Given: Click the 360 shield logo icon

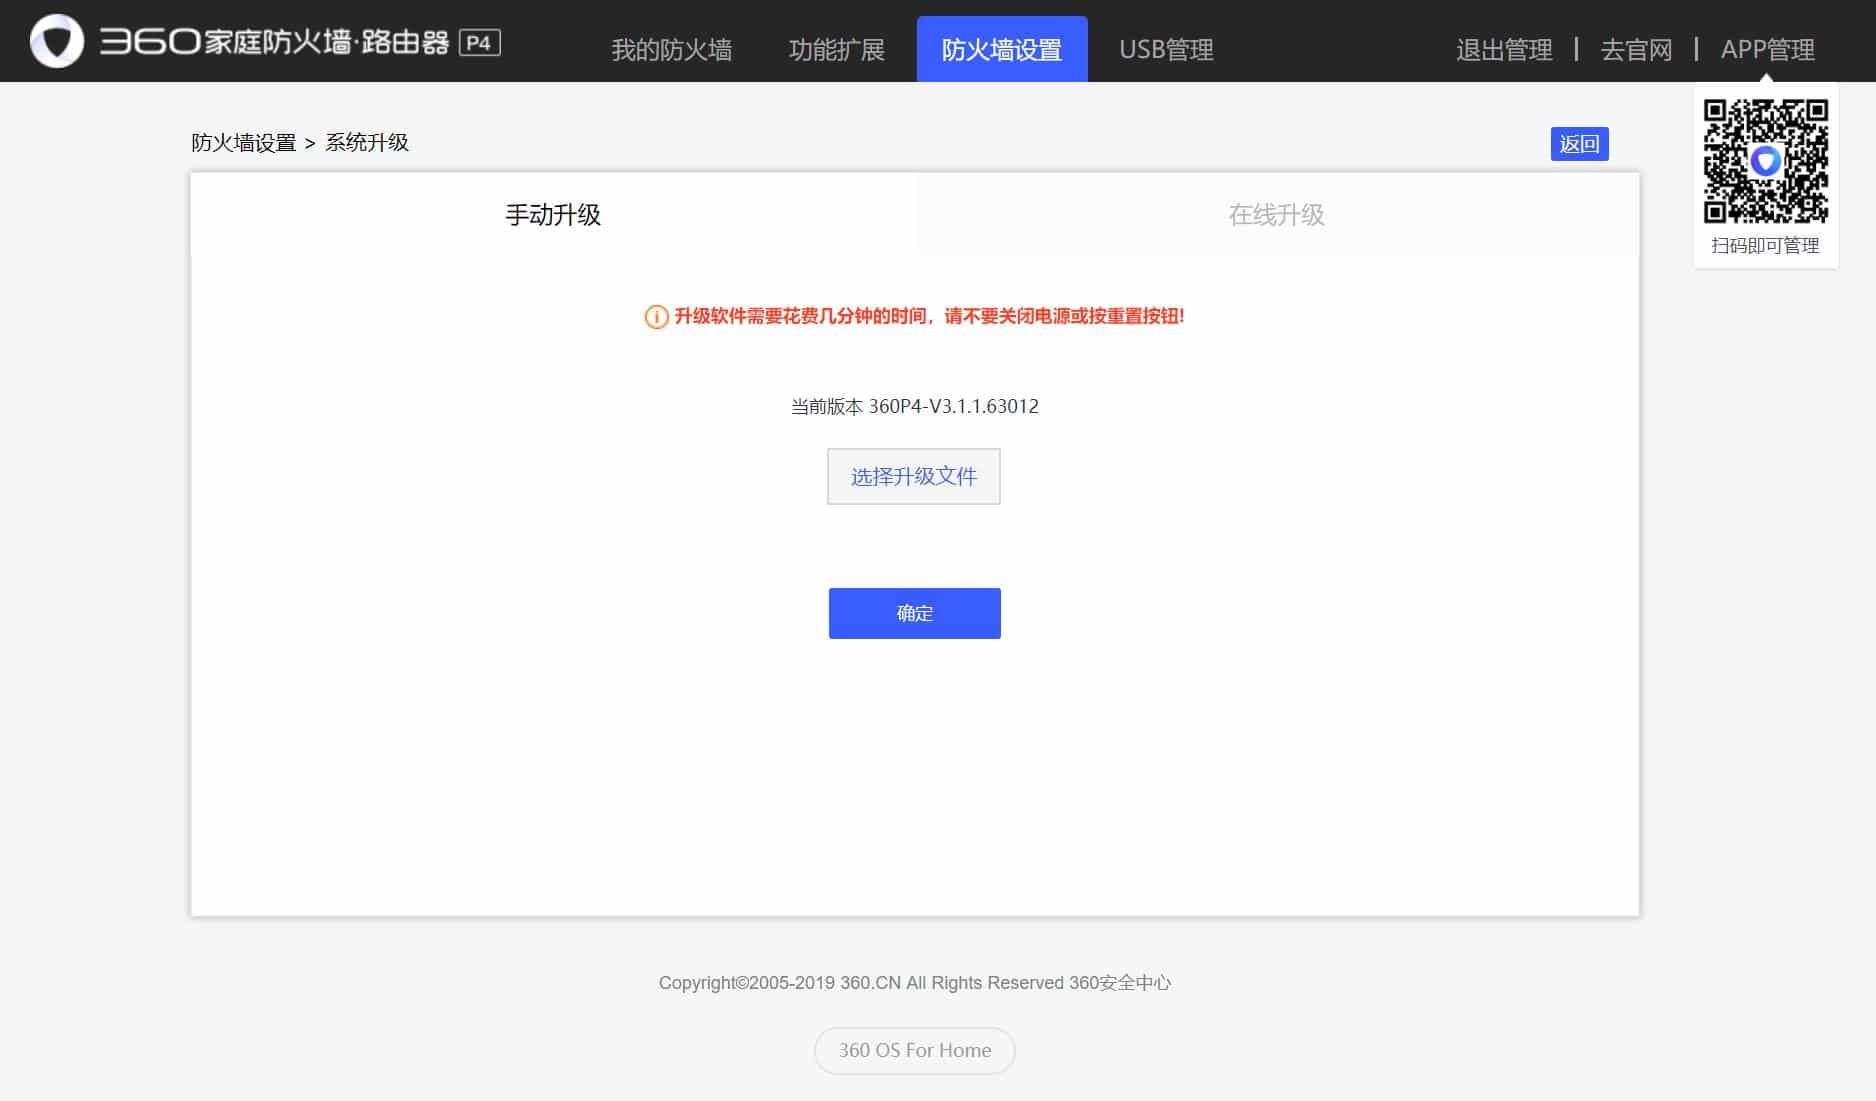Looking at the screenshot, I should (57, 41).
